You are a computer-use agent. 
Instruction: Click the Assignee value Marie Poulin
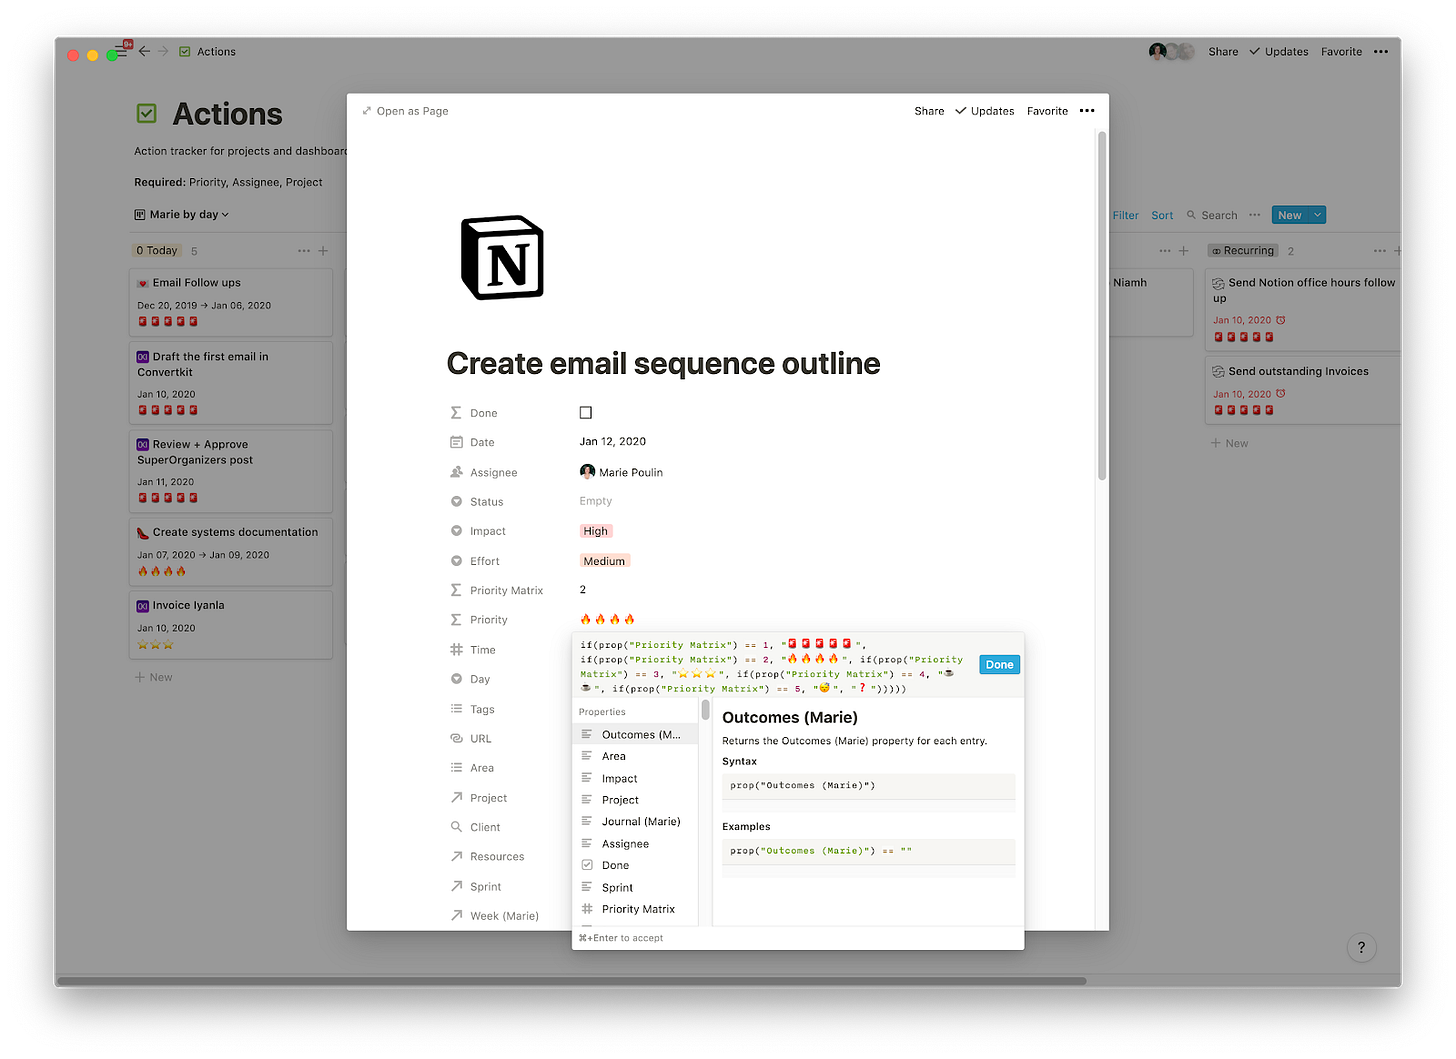point(621,472)
